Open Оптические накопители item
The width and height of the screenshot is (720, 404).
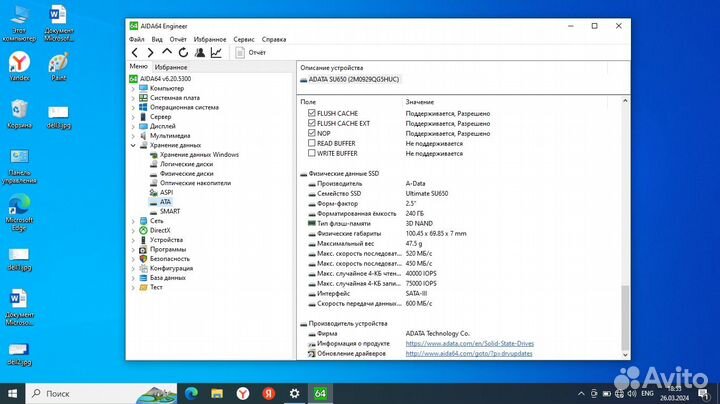[x=195, y=183]
